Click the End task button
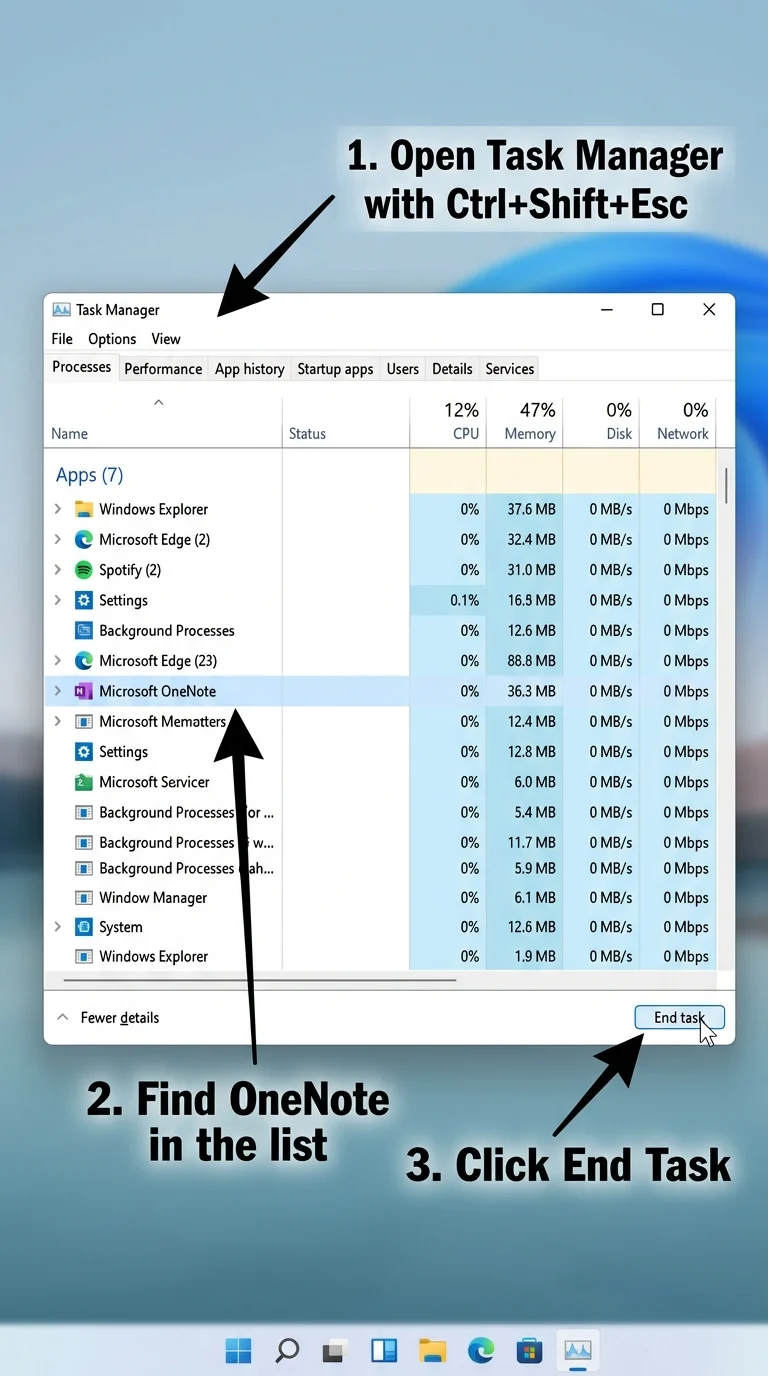768x1376 pixels. 680,1017
